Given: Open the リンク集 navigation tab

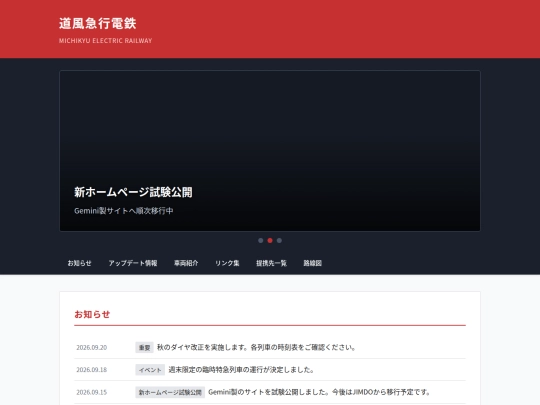Looking at the screenshot, I should tap(227, 263).
